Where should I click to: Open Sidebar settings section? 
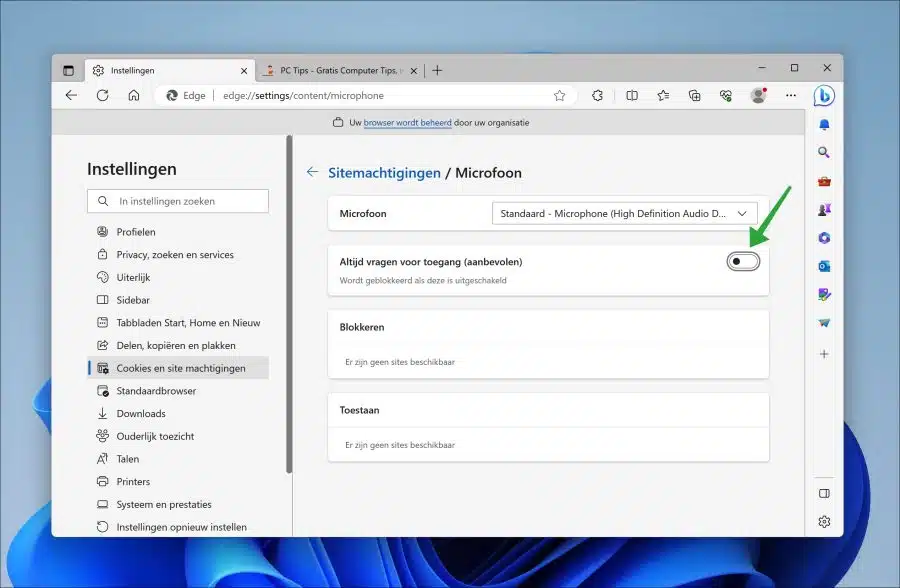pyautogui.click(x=178, y=300)
